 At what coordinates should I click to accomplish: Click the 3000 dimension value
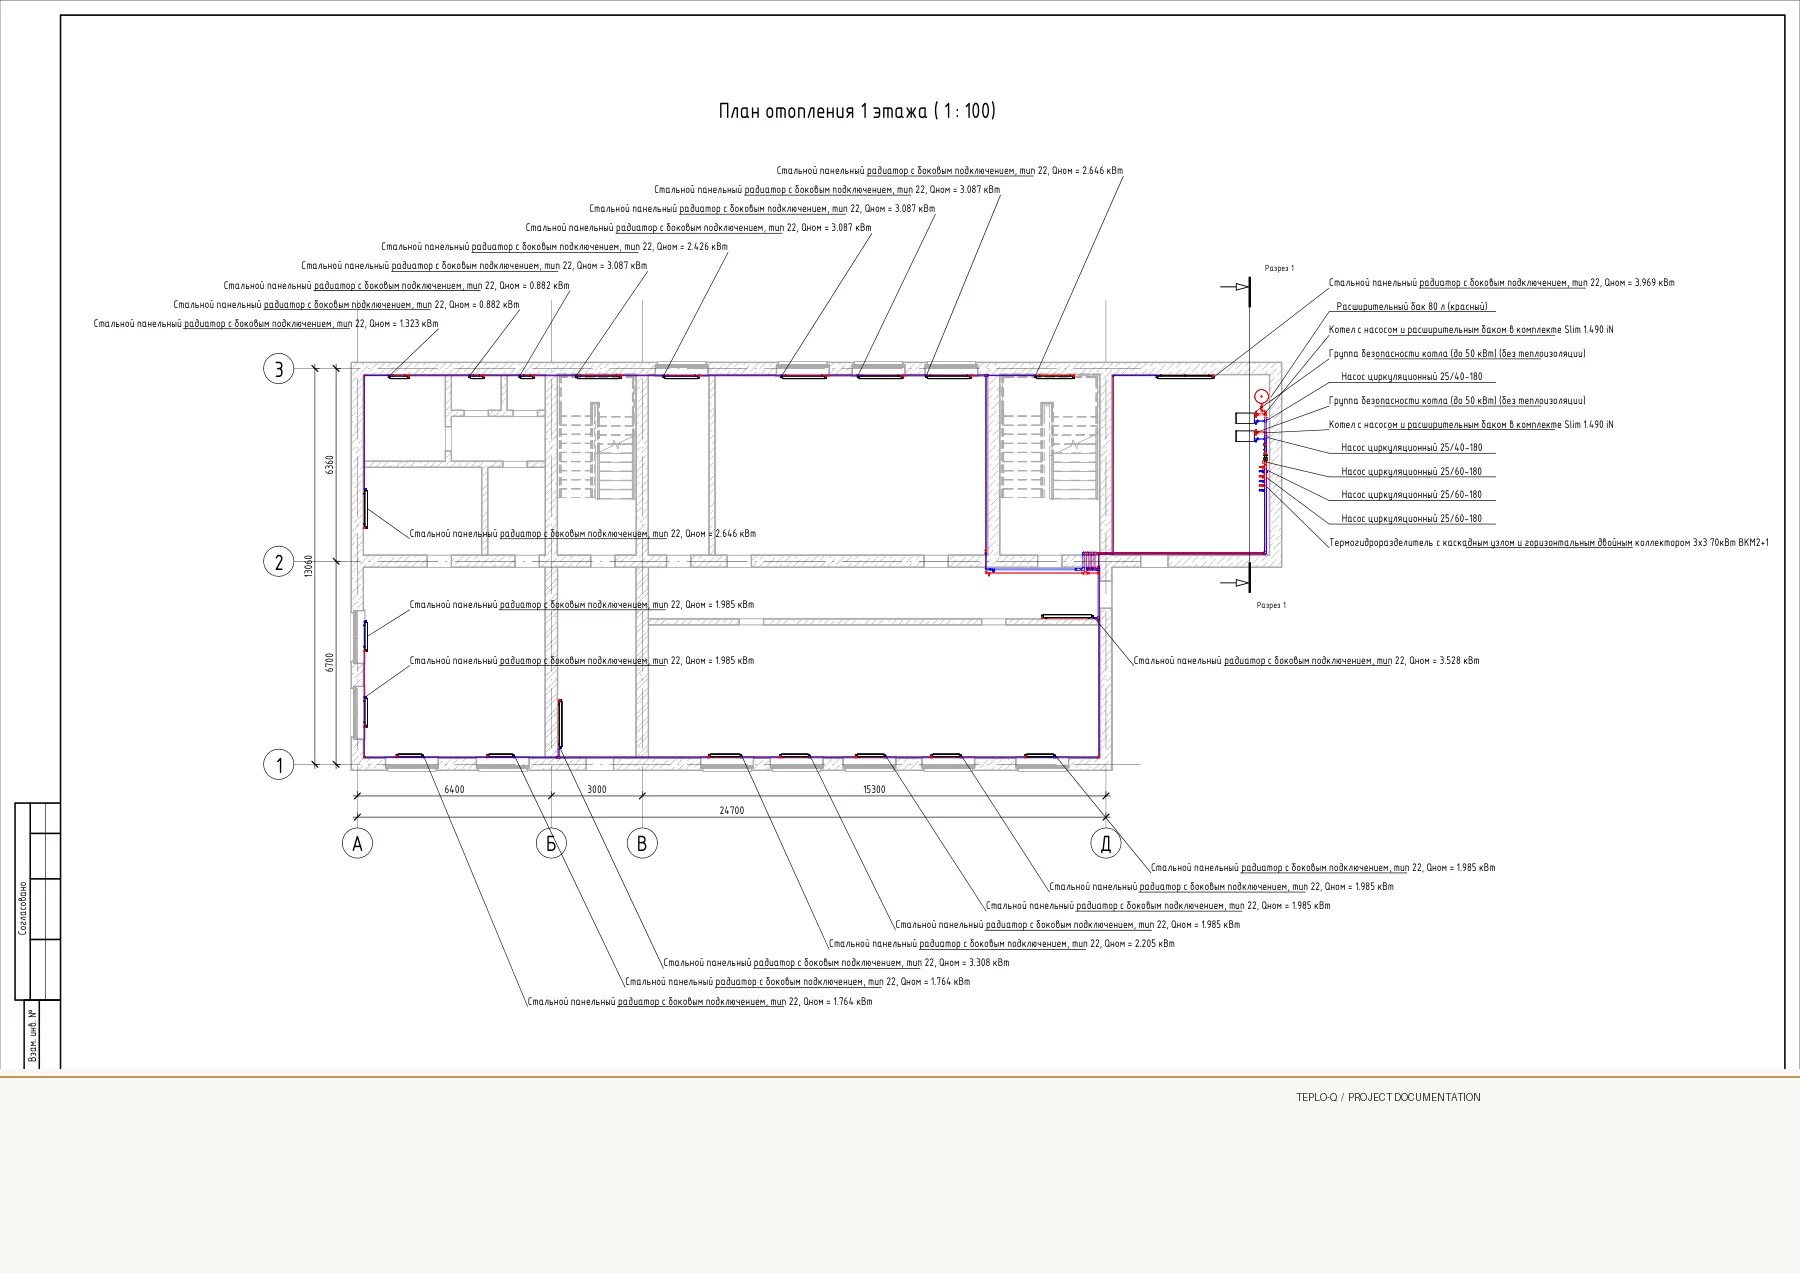pyautogui.click(x=597, y=790)
